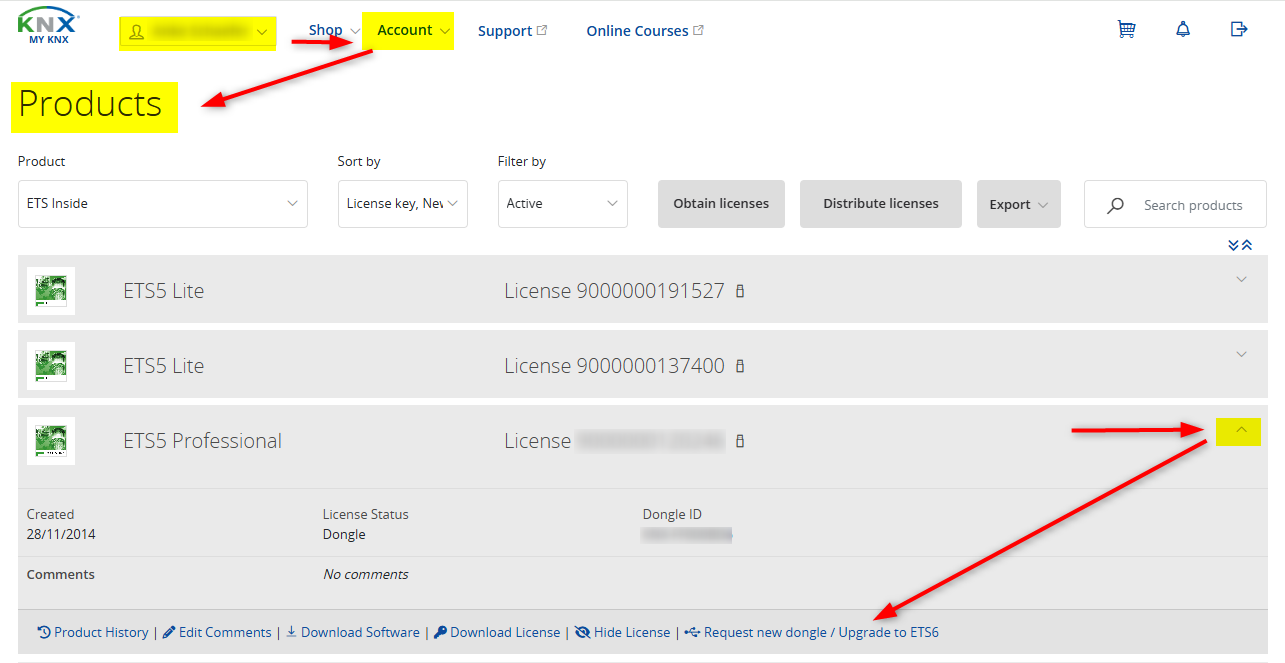This screenshot has height=663, width=1285.
Task: Open the Shop menu
Action: coord(334,30)
